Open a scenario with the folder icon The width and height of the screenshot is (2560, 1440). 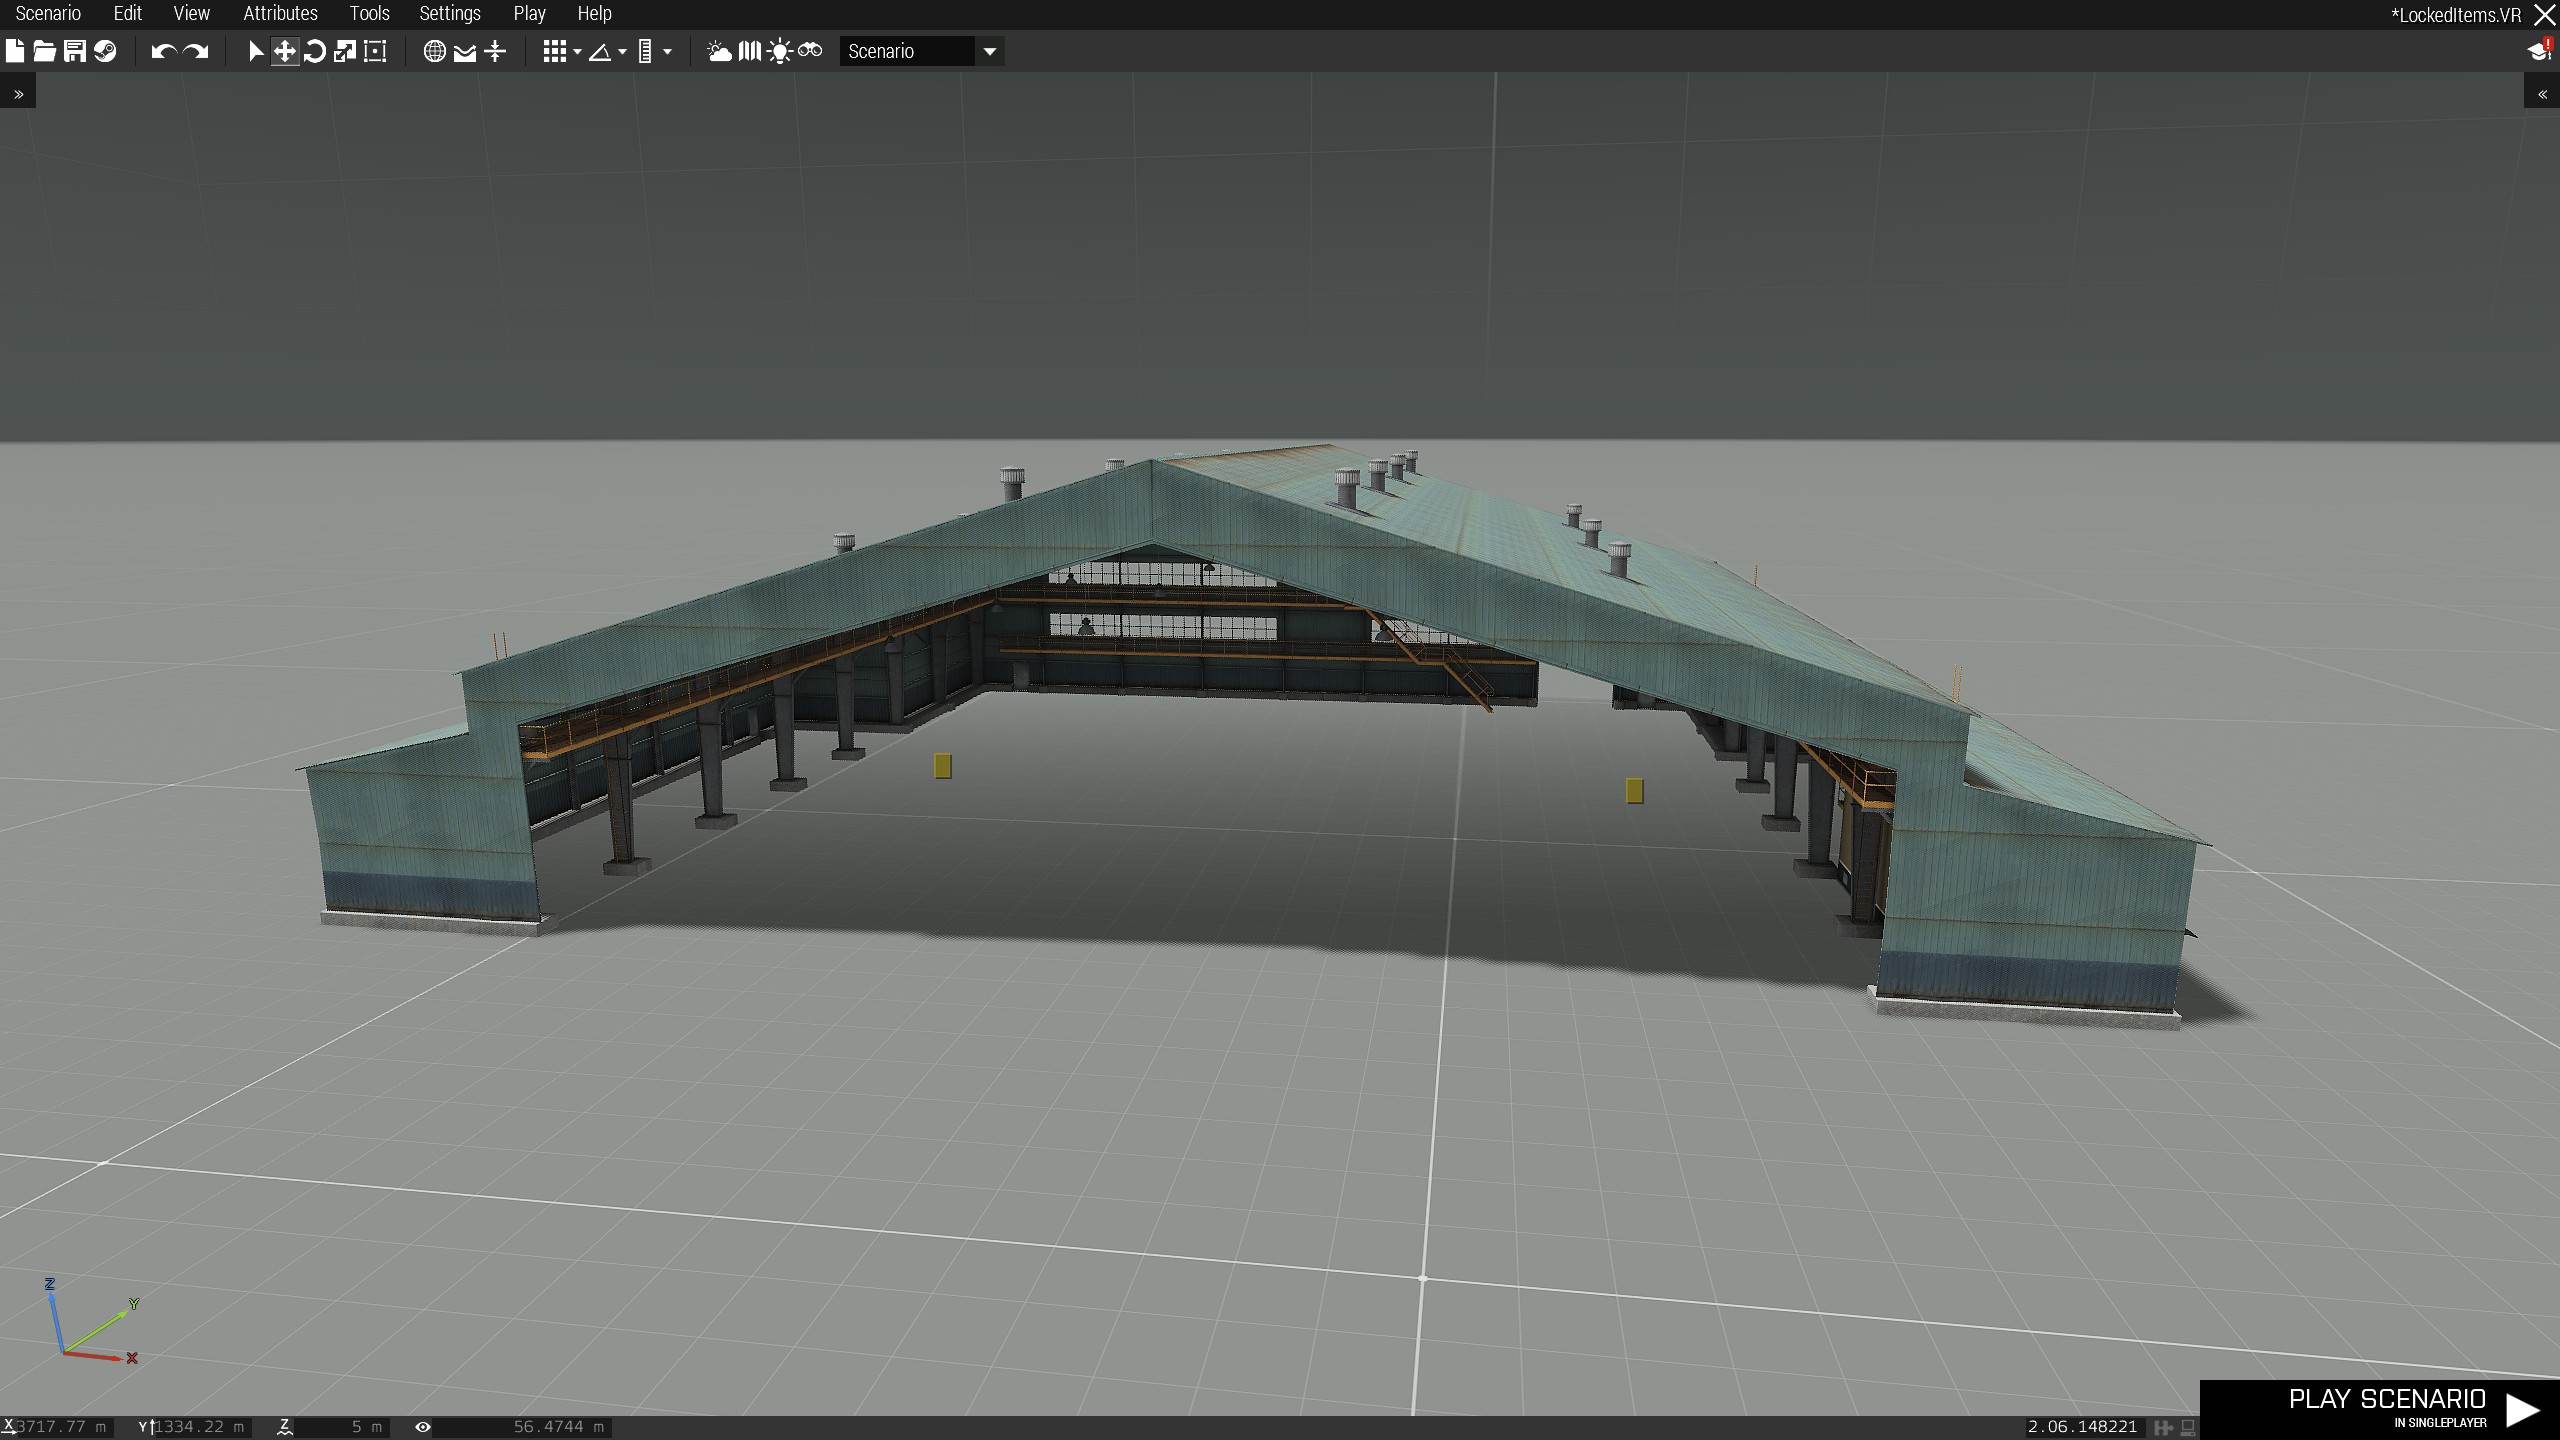point(45,51)
